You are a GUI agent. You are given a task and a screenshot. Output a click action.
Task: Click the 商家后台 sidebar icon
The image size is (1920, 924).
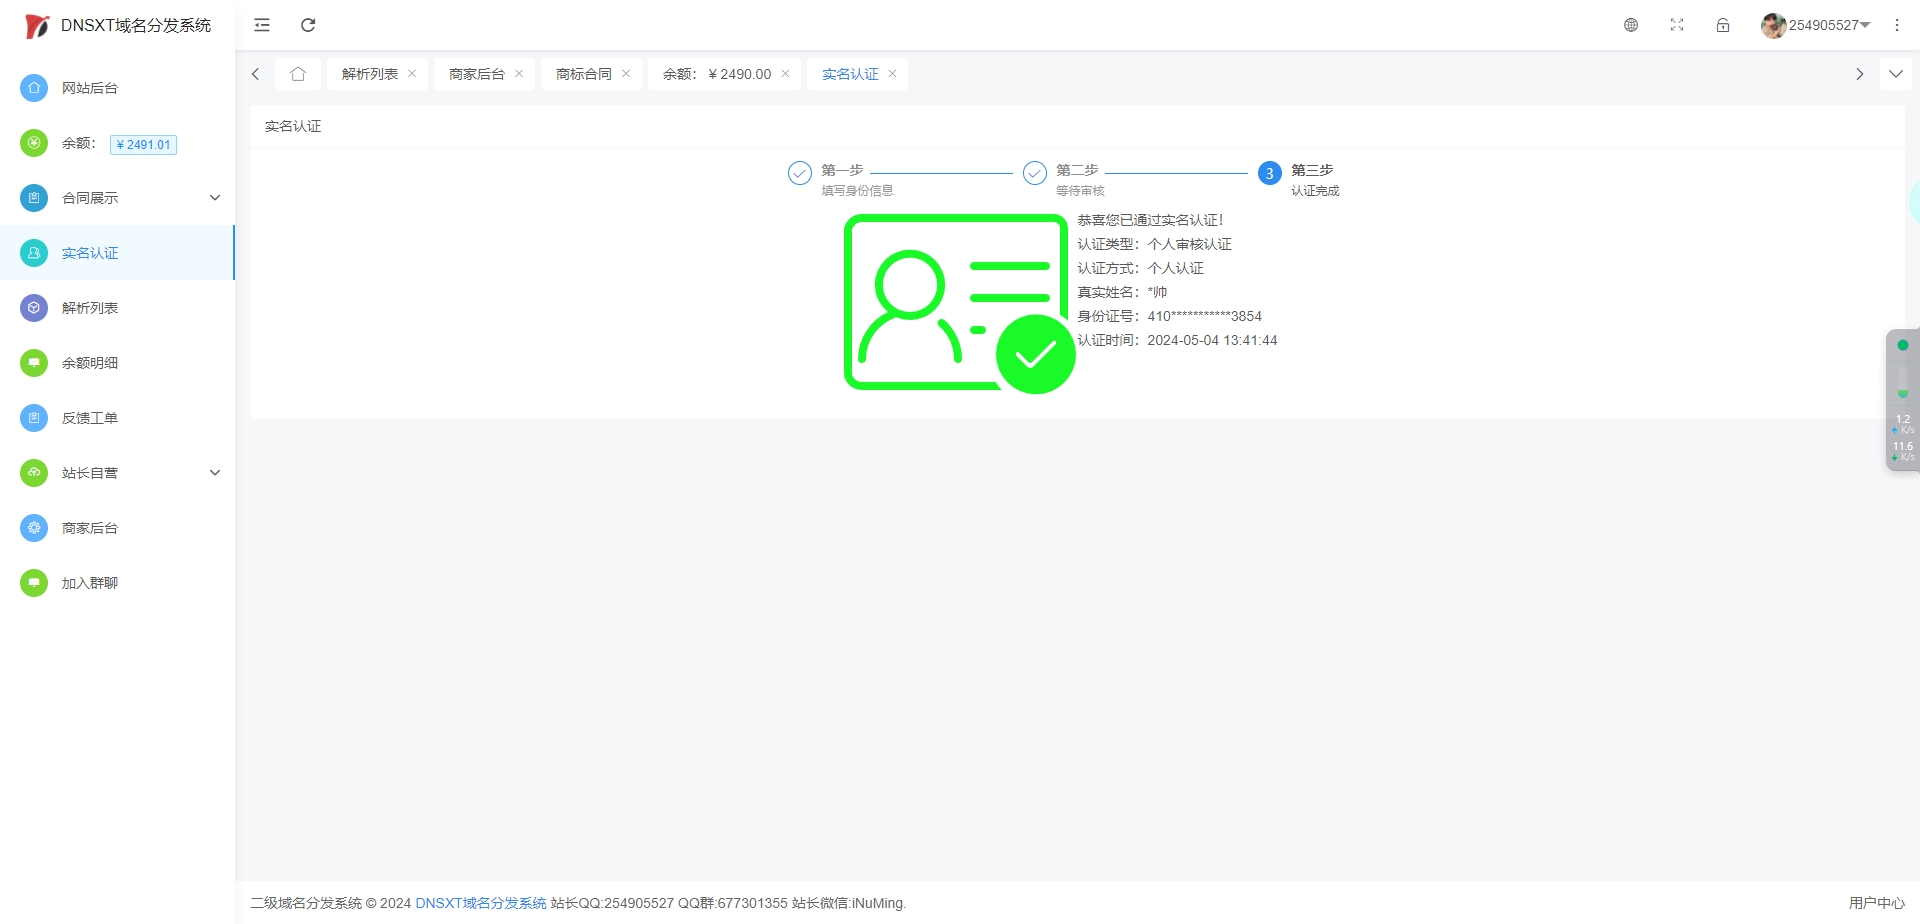pos(34,528)
